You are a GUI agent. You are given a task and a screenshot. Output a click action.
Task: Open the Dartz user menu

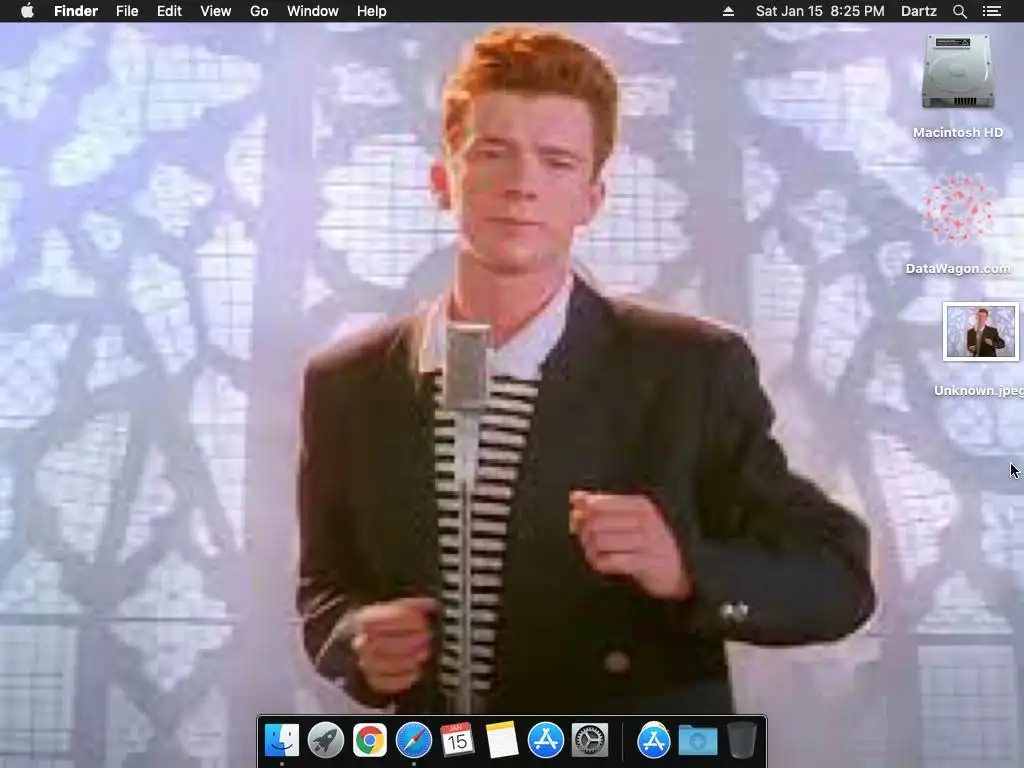click(x=918, y=11)
